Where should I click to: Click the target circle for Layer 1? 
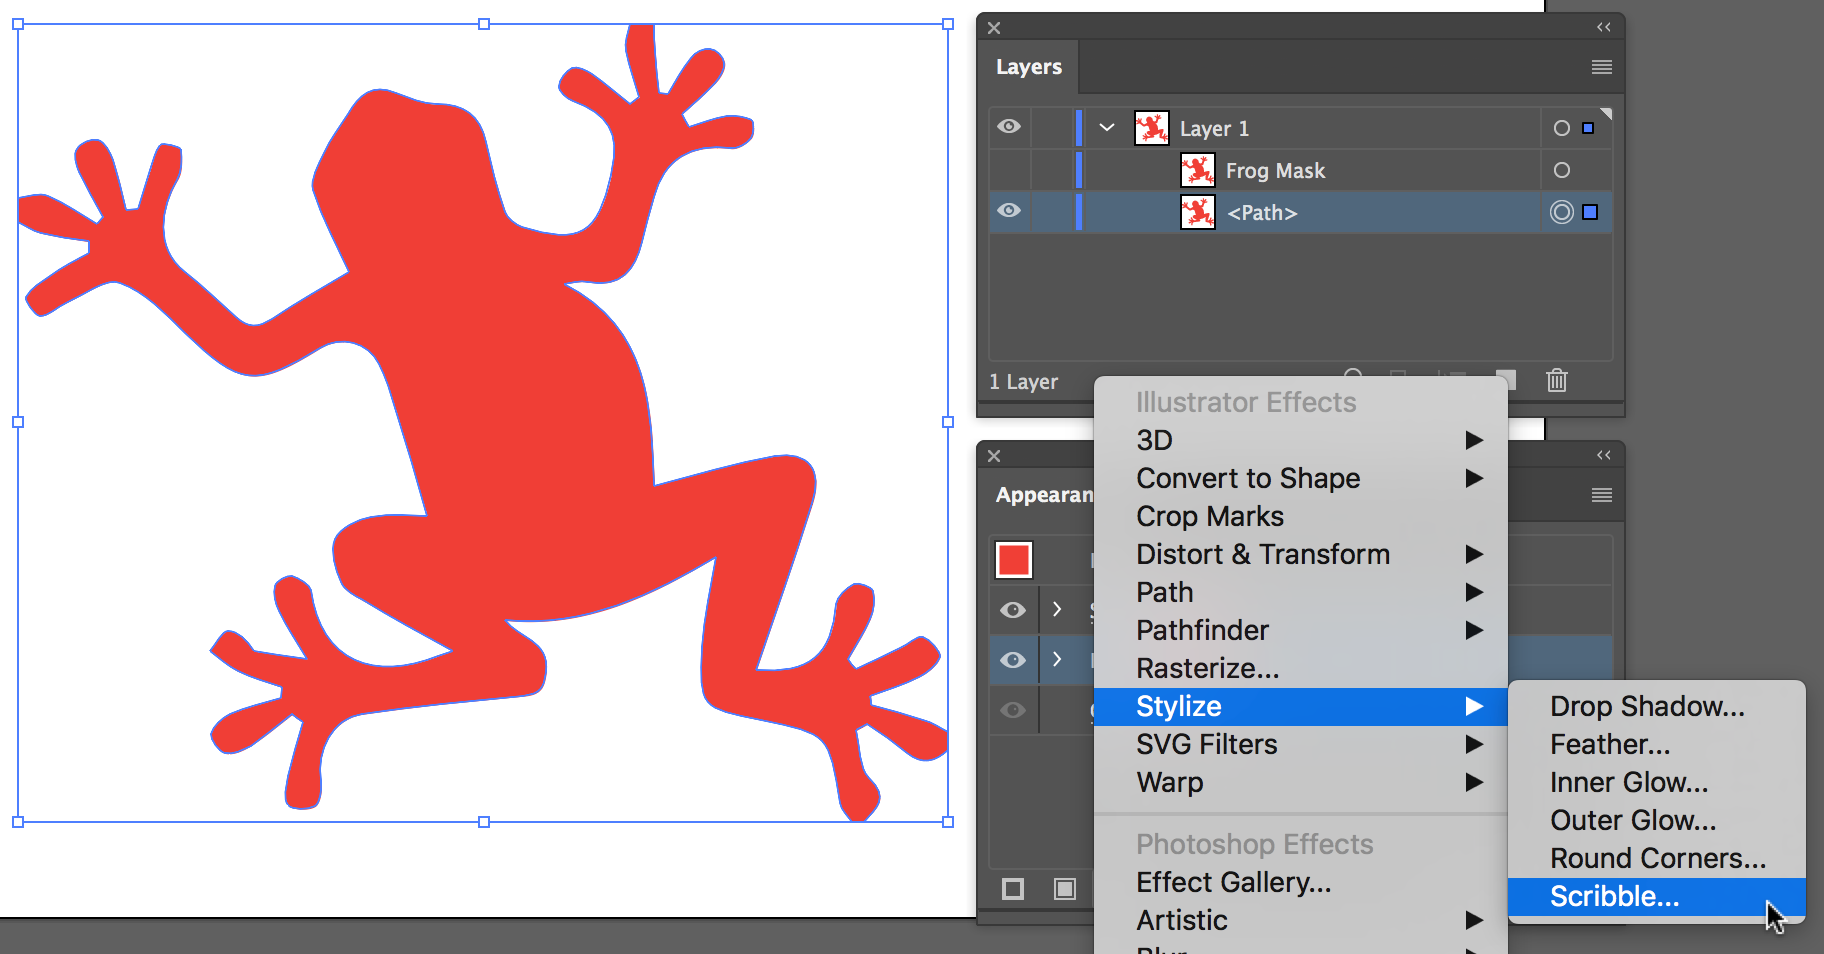click(1562, 128)
